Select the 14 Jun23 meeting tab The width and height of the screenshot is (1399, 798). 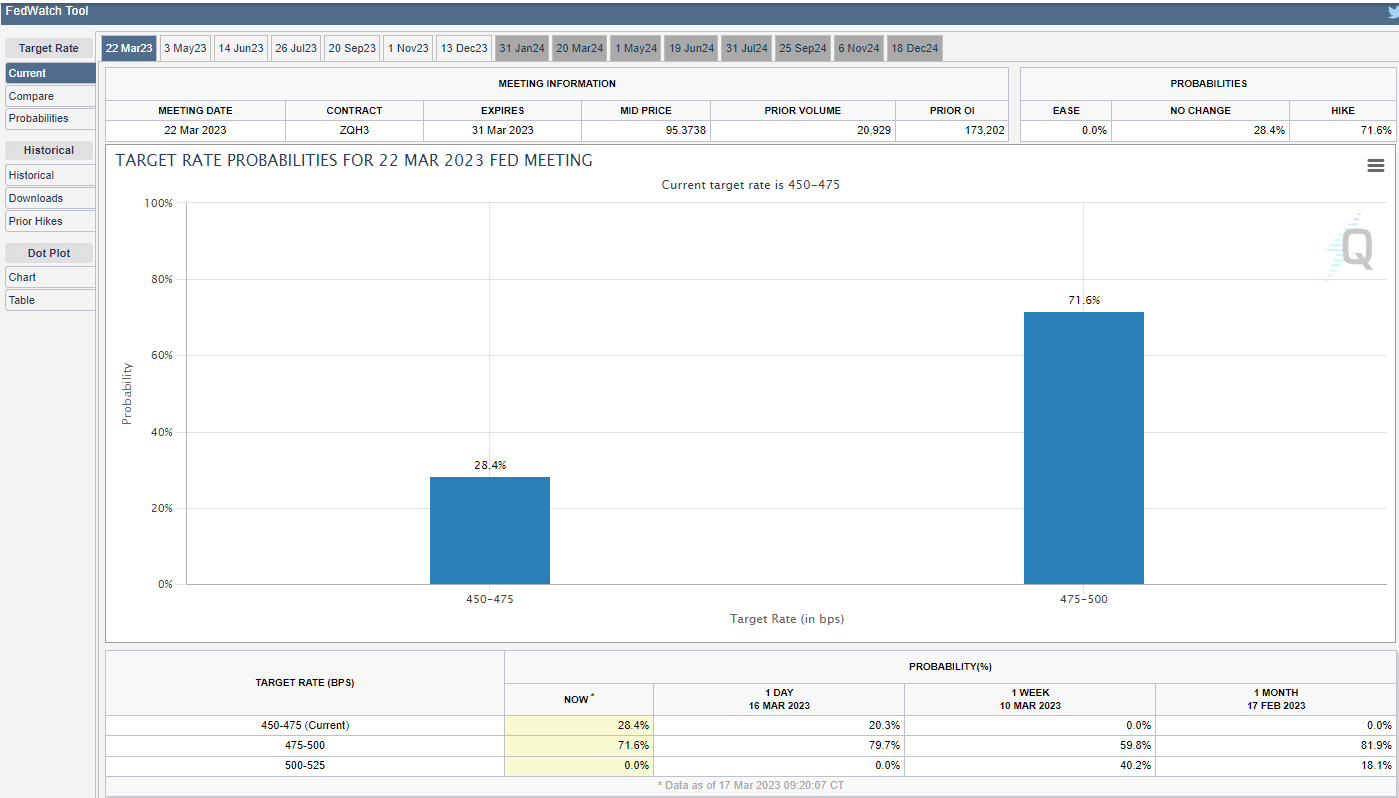coord(240,47)
